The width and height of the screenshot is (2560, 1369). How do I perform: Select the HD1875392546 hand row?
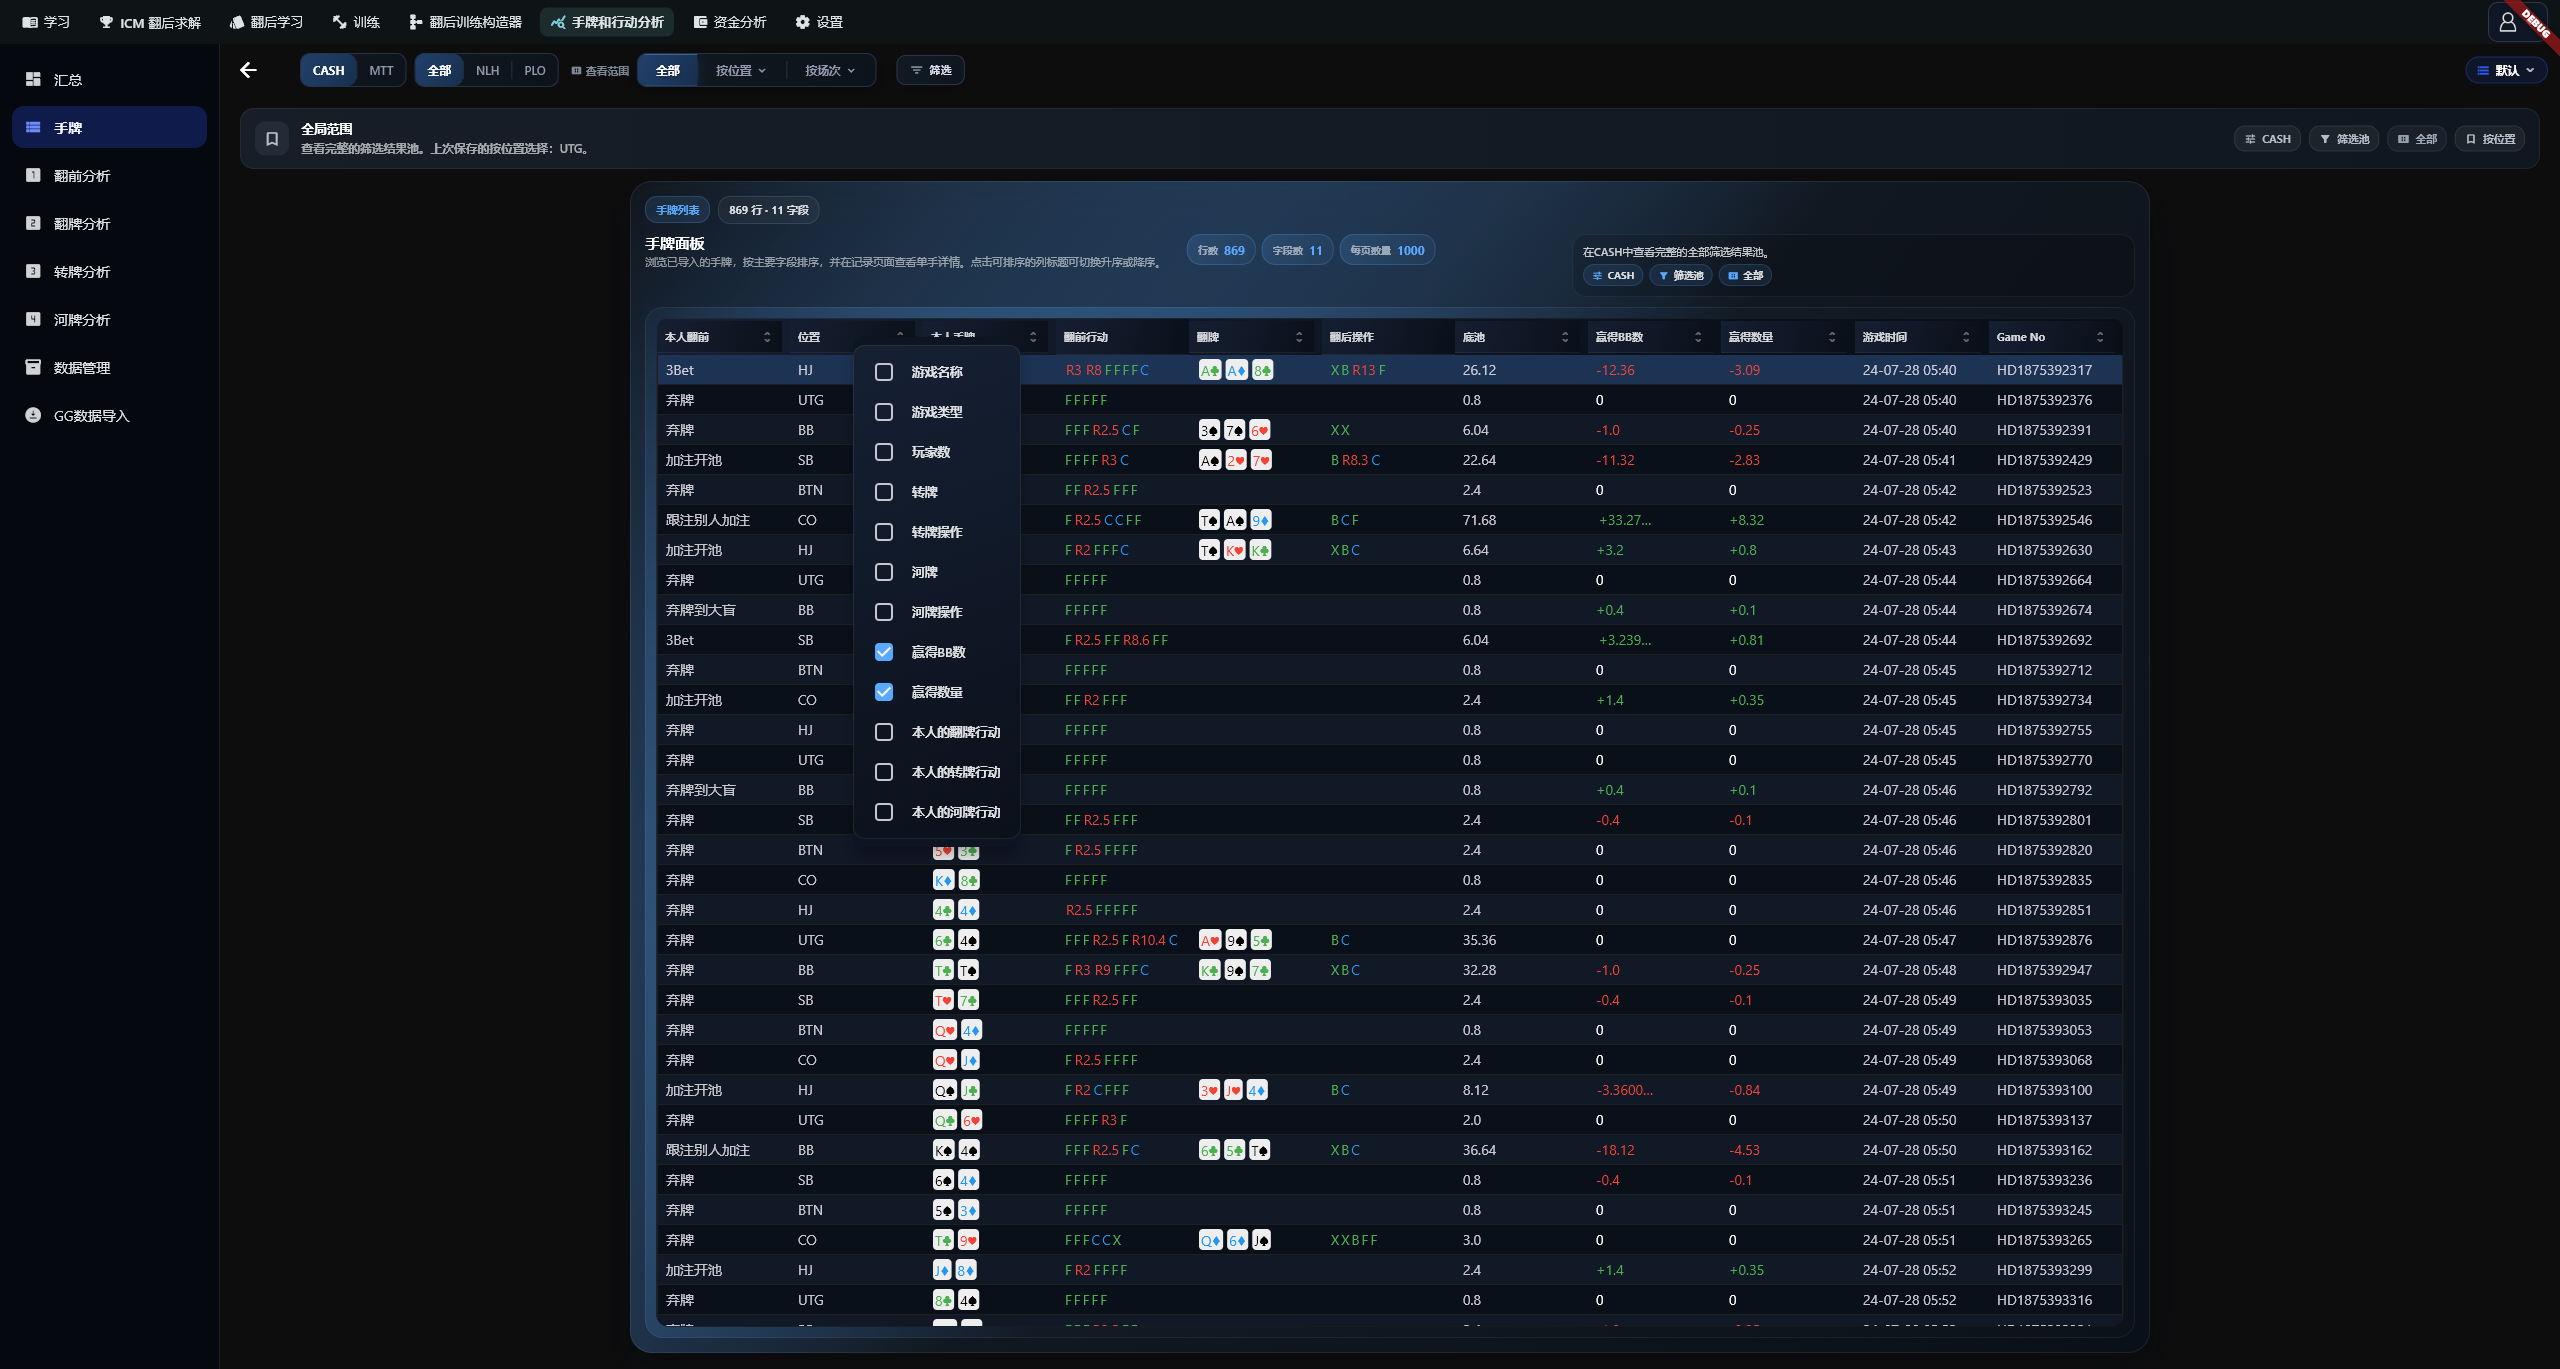pyautogui.click(x=1389, y=520)
